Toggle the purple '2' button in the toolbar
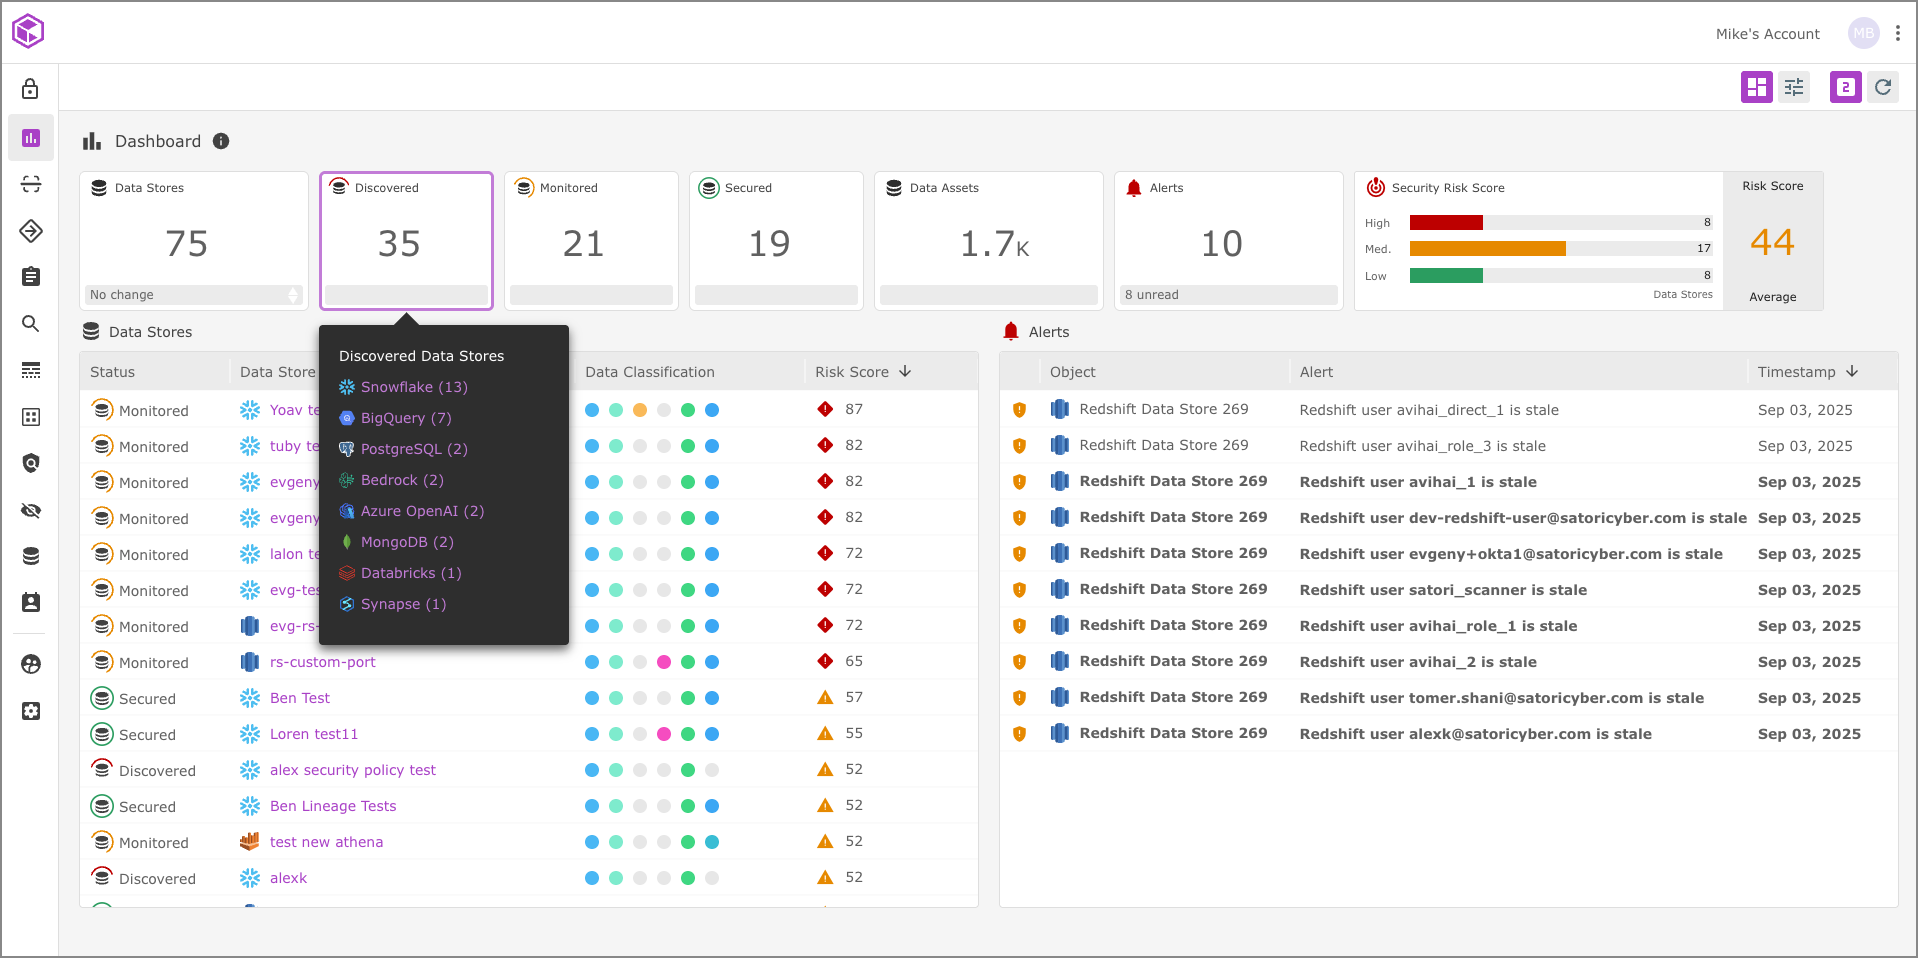Screen dimensions: 1918x958 (1845, 87)
